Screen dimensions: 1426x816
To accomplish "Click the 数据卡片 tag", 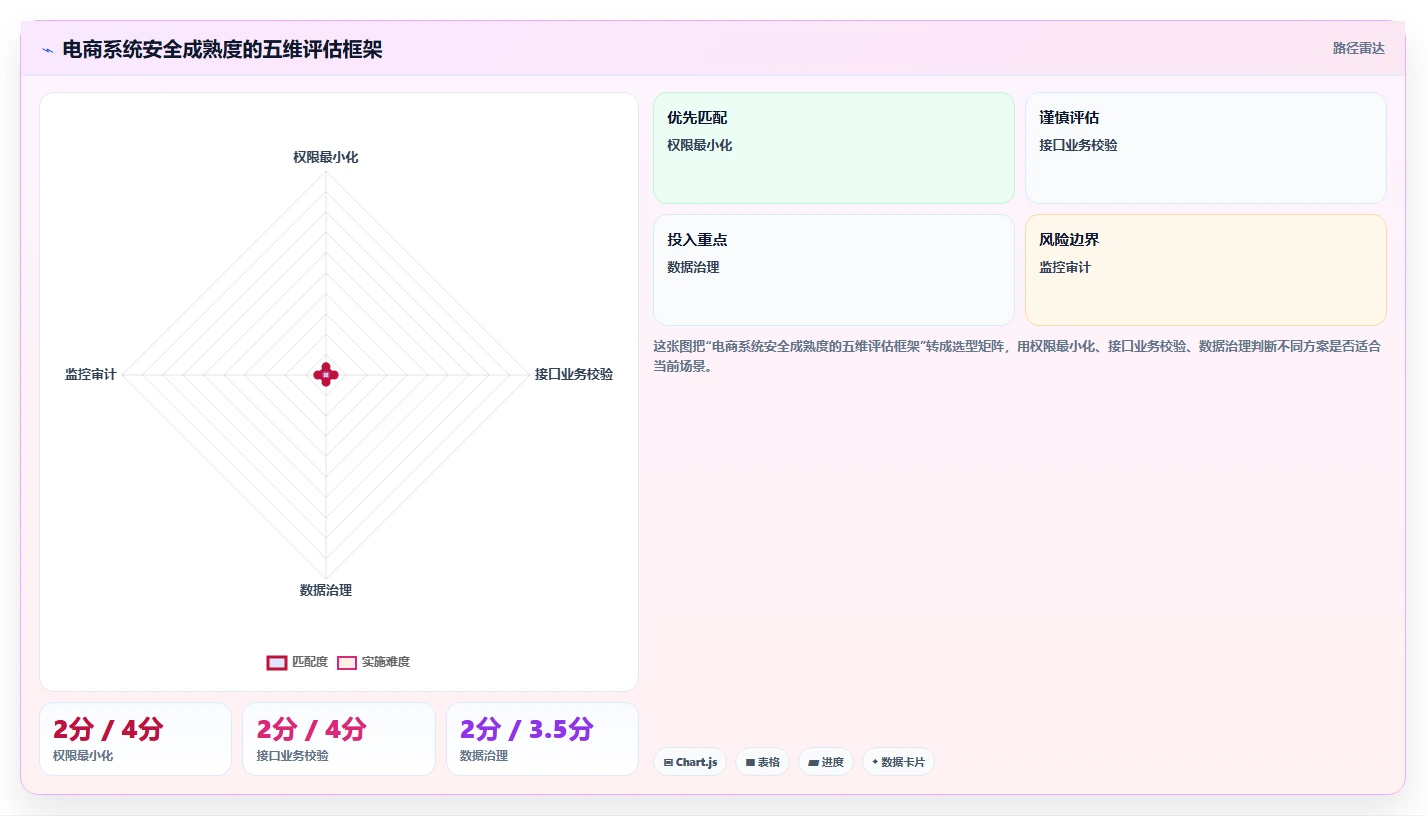I will click(x=898, y=762).
